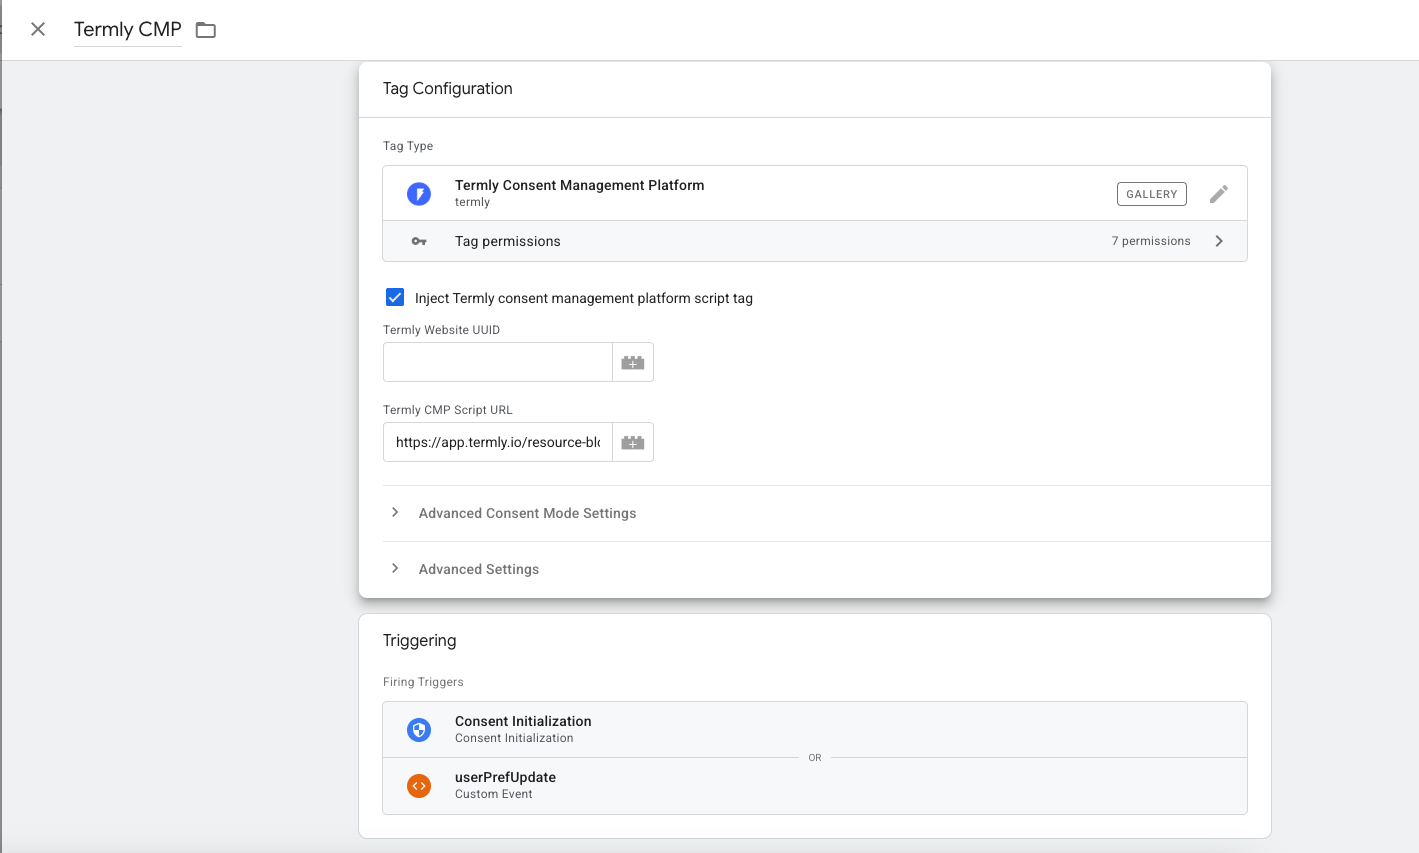Open the variable picker for Termly CMP Script URL
This screenshot has height=853, width=1419.
pos(632,441)
